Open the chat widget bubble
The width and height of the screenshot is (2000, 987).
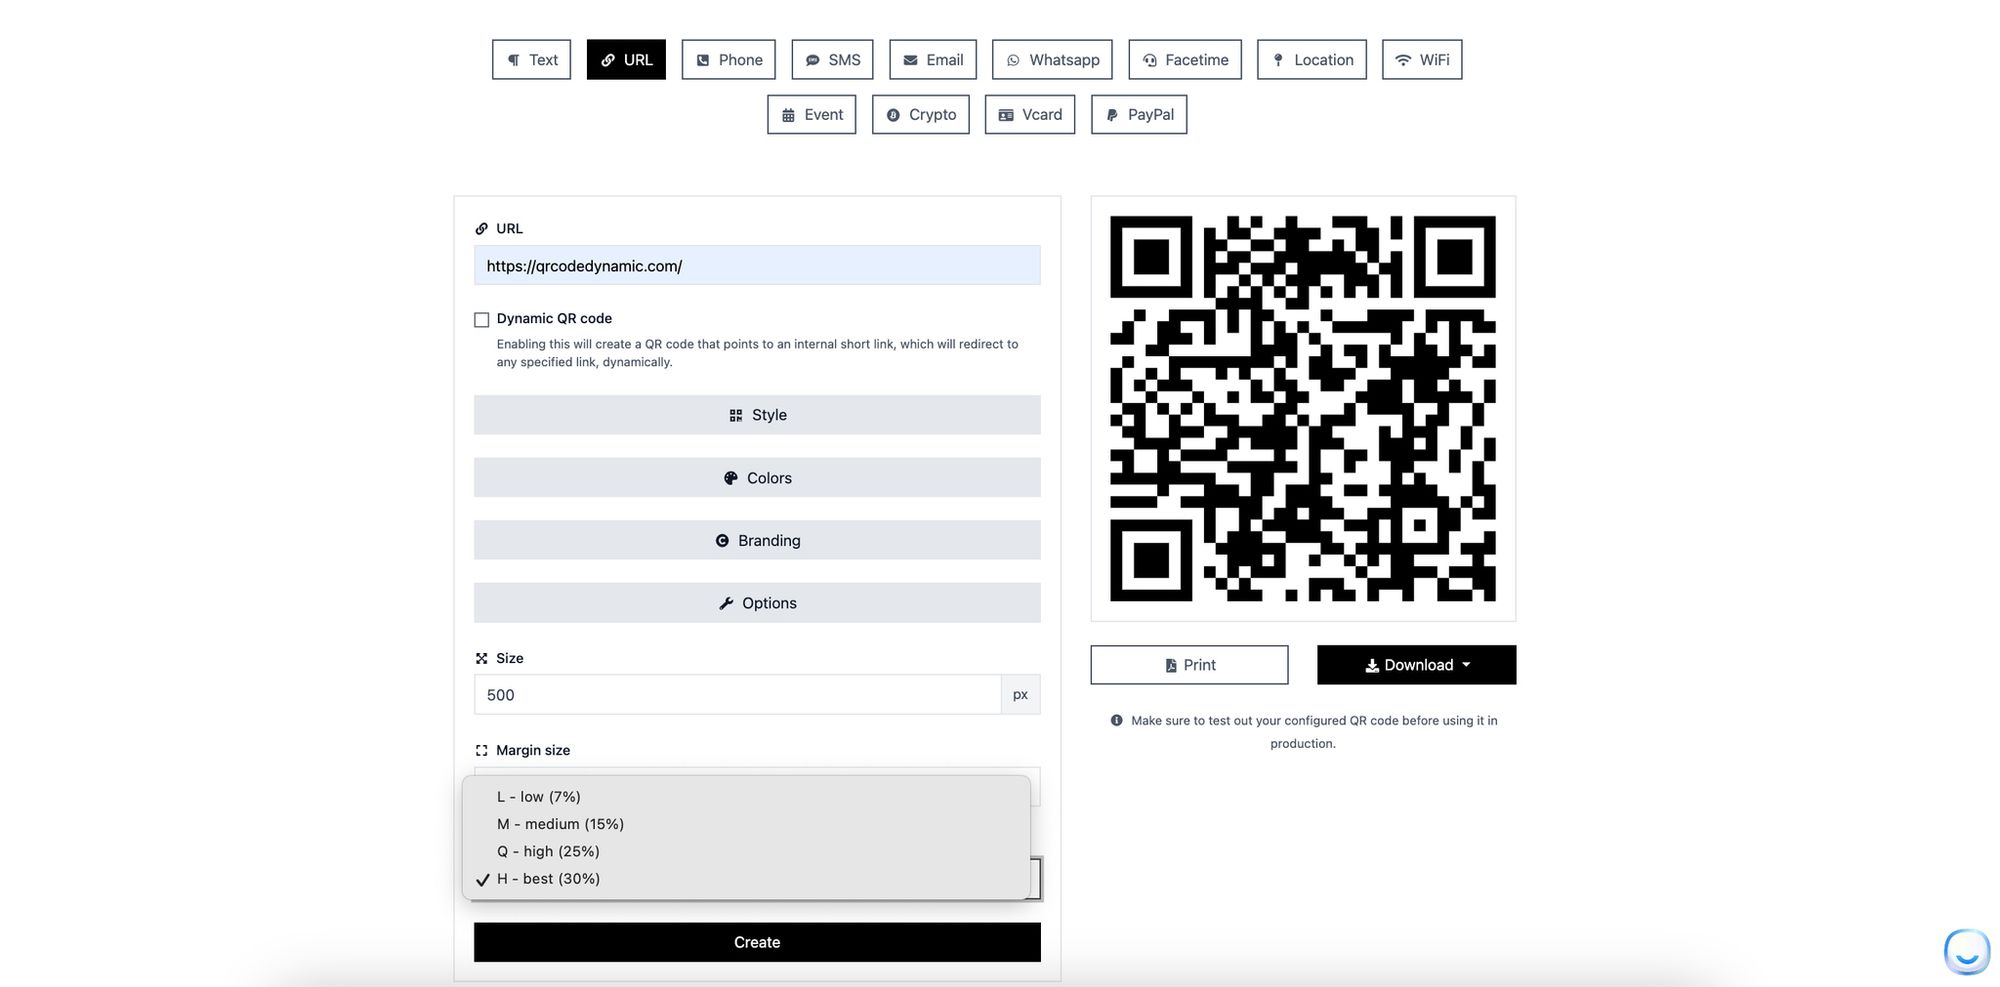point(1967,951)
